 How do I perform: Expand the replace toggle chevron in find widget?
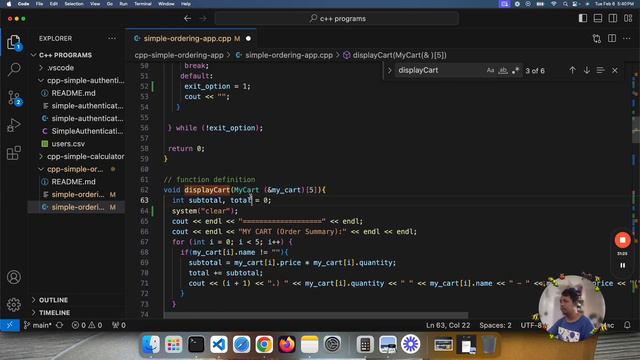(x=389, y=70)
